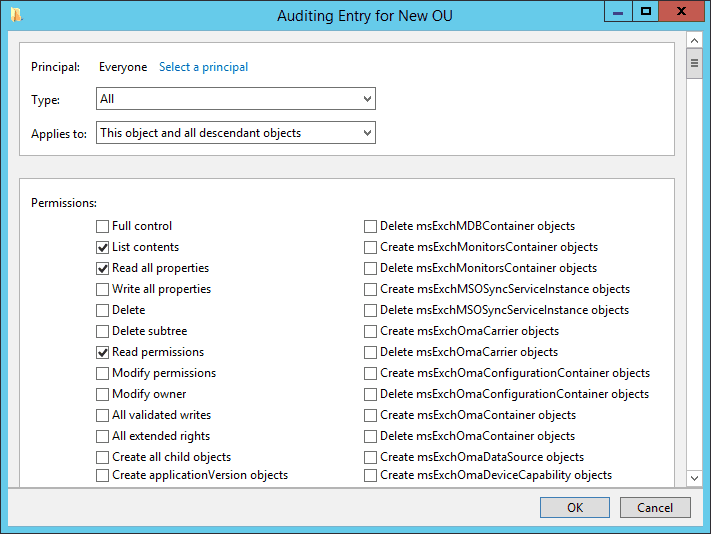Click the vertical scrollbar thumb
Viewport: 711px width, 534px height.
(694, 63)
